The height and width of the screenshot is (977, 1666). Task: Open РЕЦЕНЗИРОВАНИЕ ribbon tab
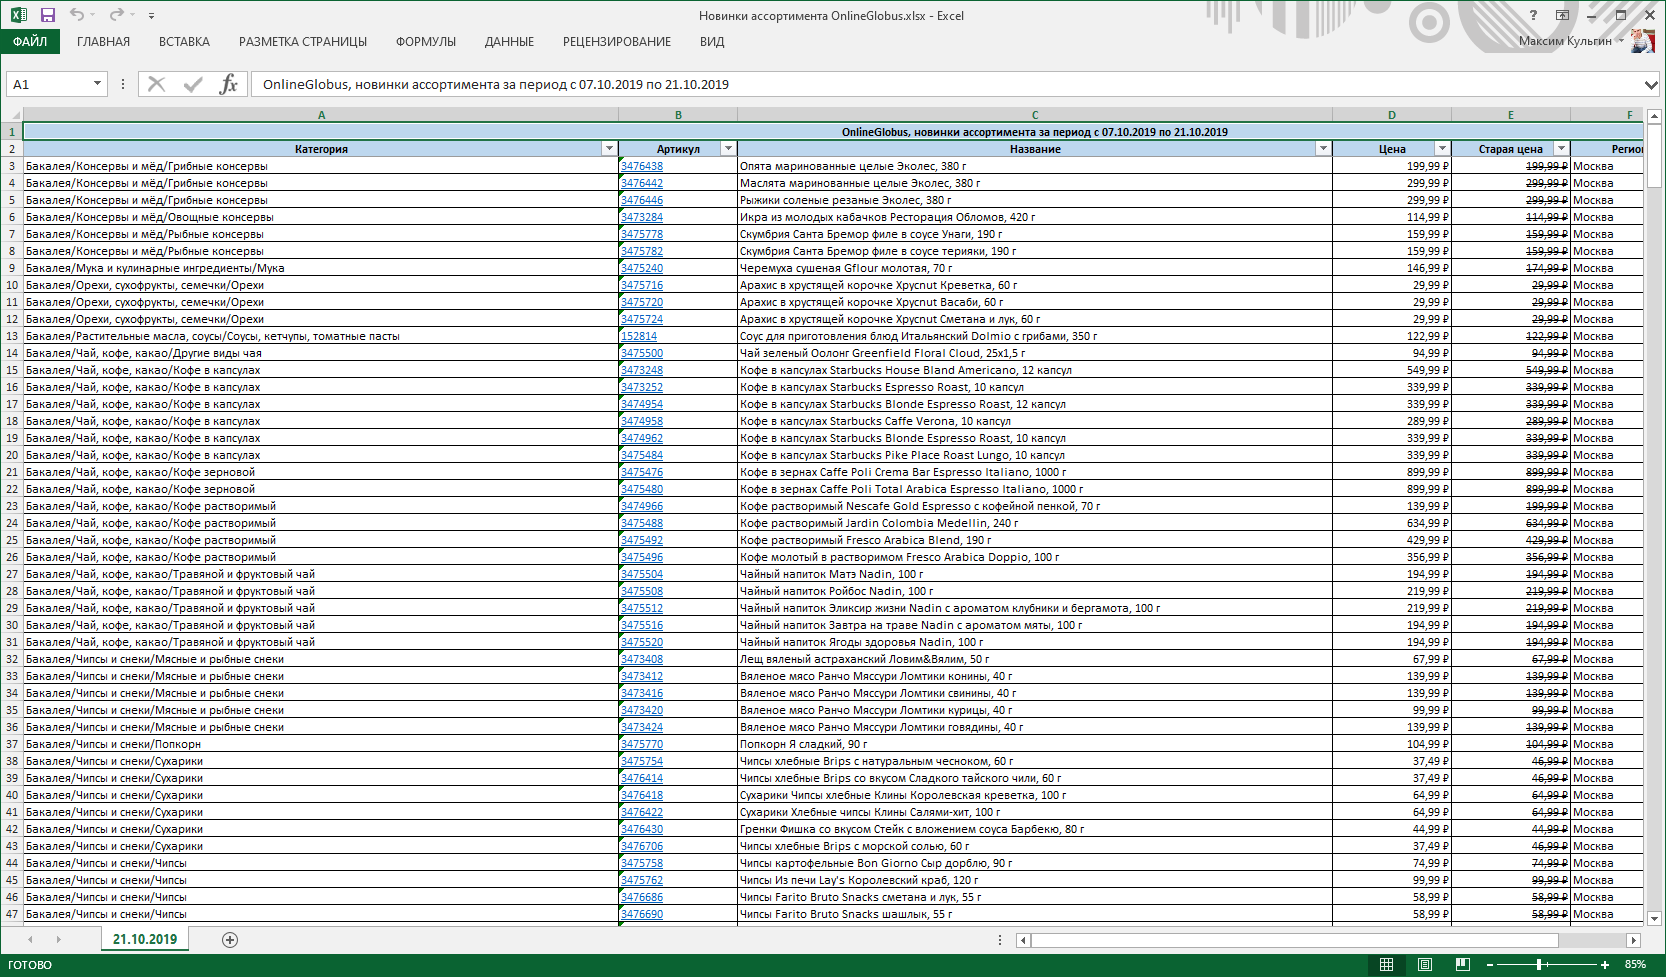(x=617, y=42)
